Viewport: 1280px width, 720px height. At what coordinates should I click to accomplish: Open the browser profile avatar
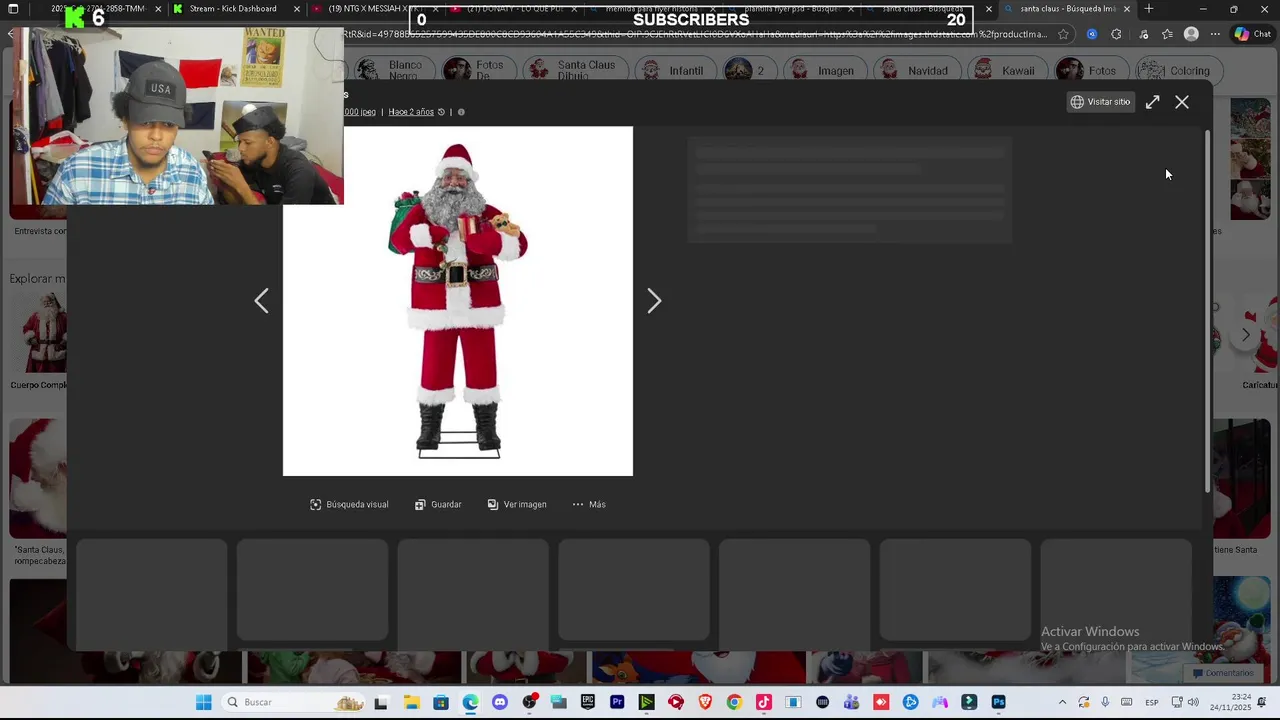(x=1191, y=34)
